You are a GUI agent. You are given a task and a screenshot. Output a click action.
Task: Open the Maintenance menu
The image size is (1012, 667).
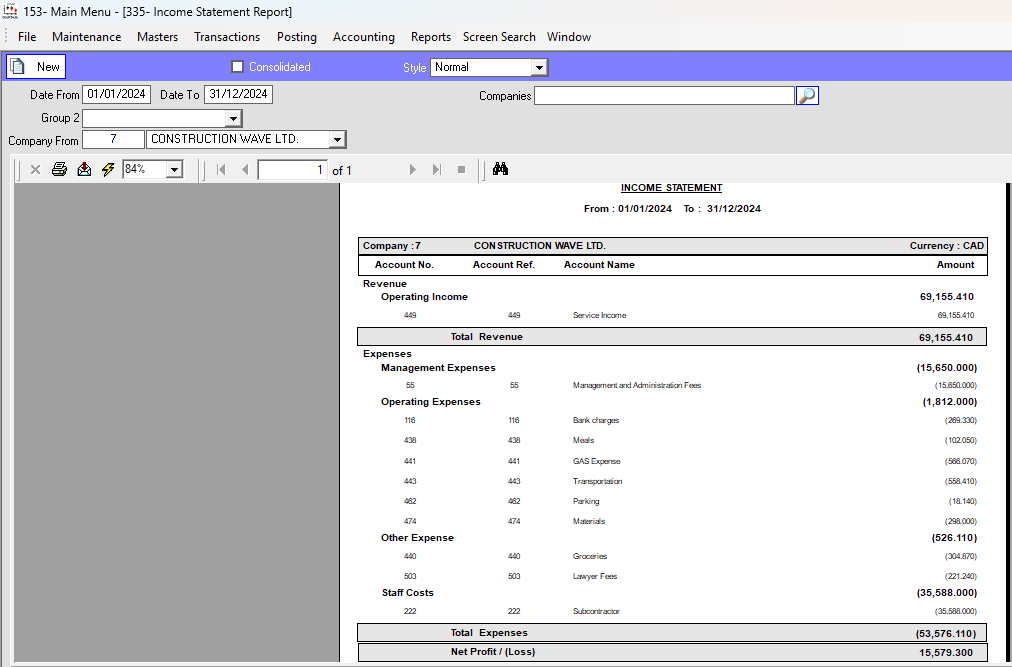coord(86,37)
